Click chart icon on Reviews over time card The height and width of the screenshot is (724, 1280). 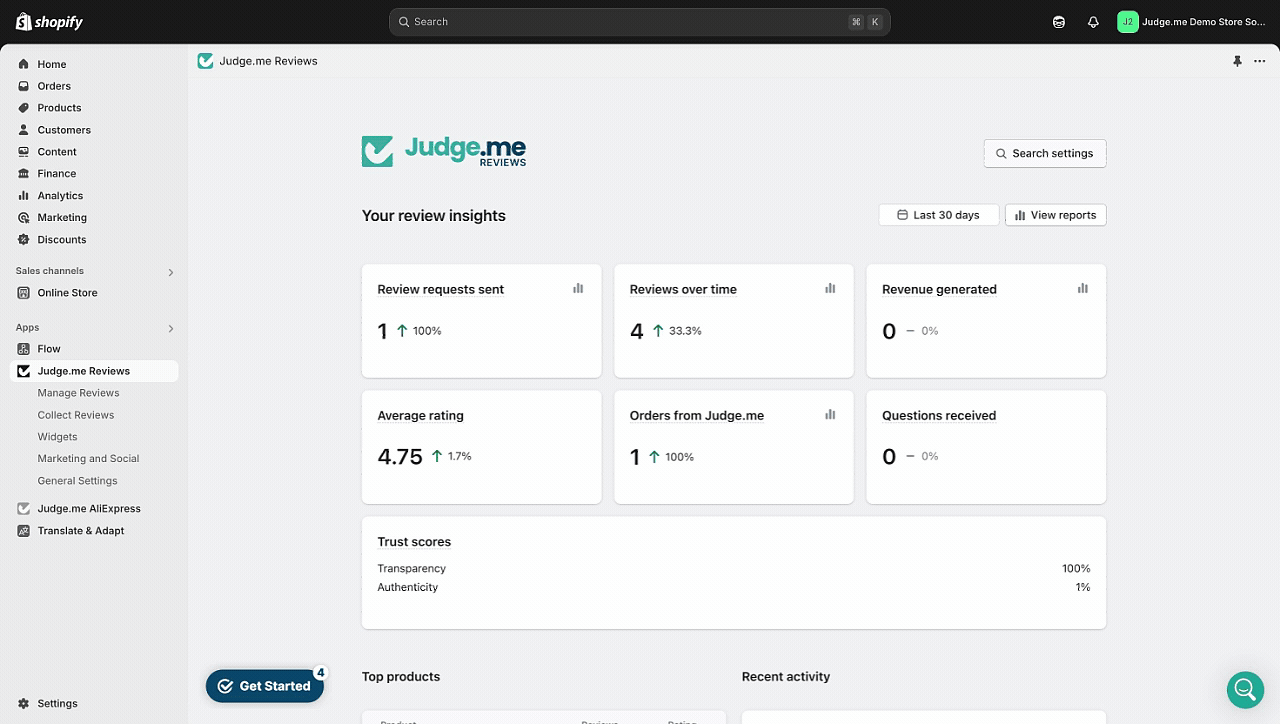coord(830,288)
